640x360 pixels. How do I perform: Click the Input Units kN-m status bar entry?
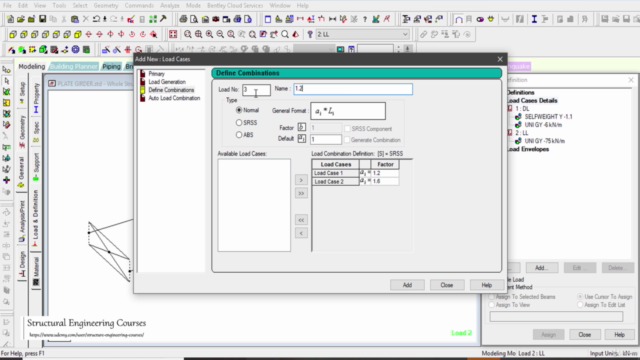coord(613,353)
